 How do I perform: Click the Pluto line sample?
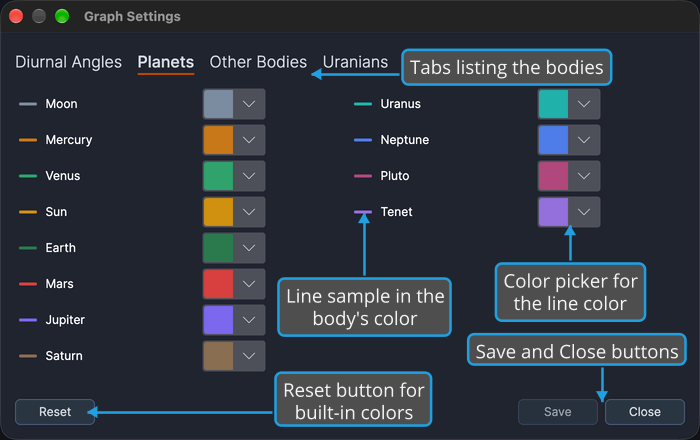pyautogui.click(x=362, y=176)
